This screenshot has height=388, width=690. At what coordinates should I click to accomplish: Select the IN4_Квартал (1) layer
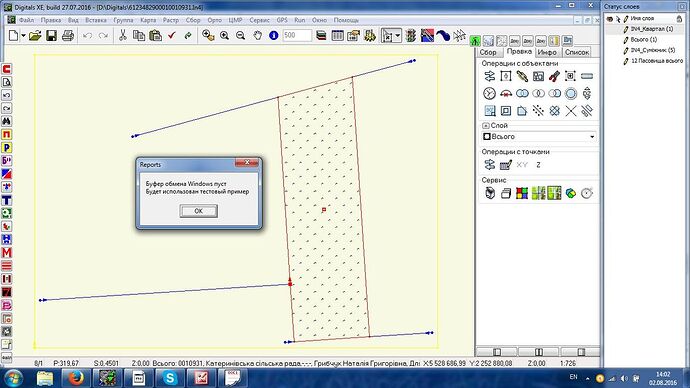[652, 29]
